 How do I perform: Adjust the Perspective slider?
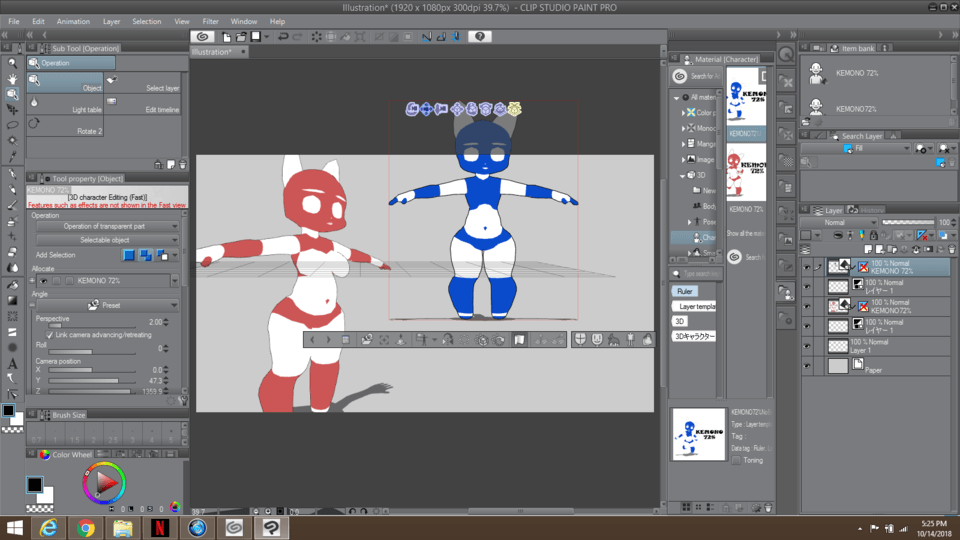click(90, 325)
